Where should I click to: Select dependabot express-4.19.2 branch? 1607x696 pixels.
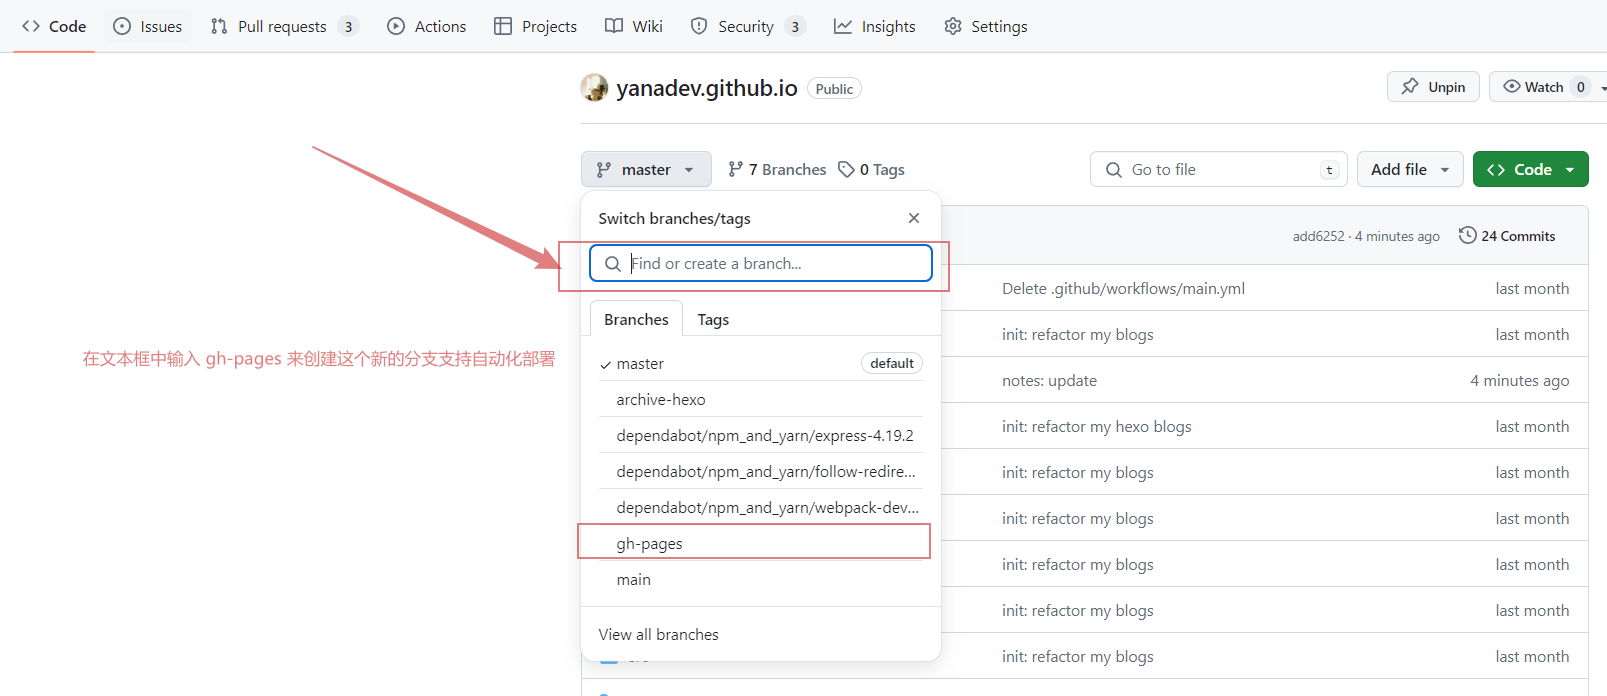click(x=761, y=435)
